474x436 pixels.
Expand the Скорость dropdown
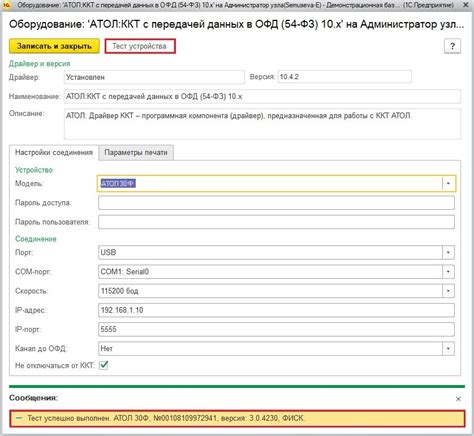click(448, 291)
